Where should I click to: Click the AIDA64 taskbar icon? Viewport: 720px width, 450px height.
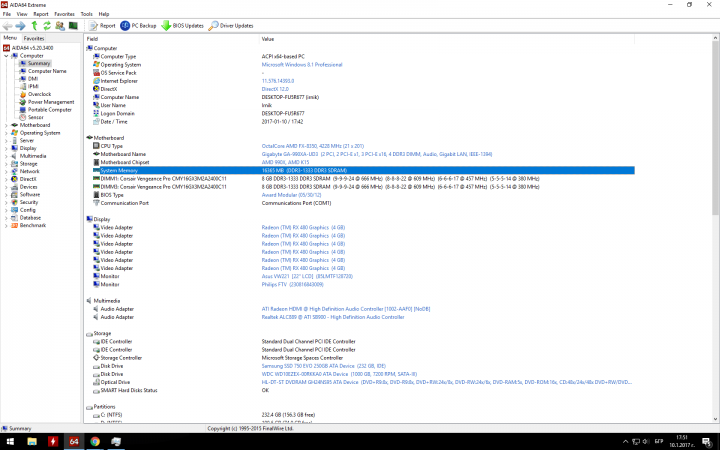click(74, 441)
